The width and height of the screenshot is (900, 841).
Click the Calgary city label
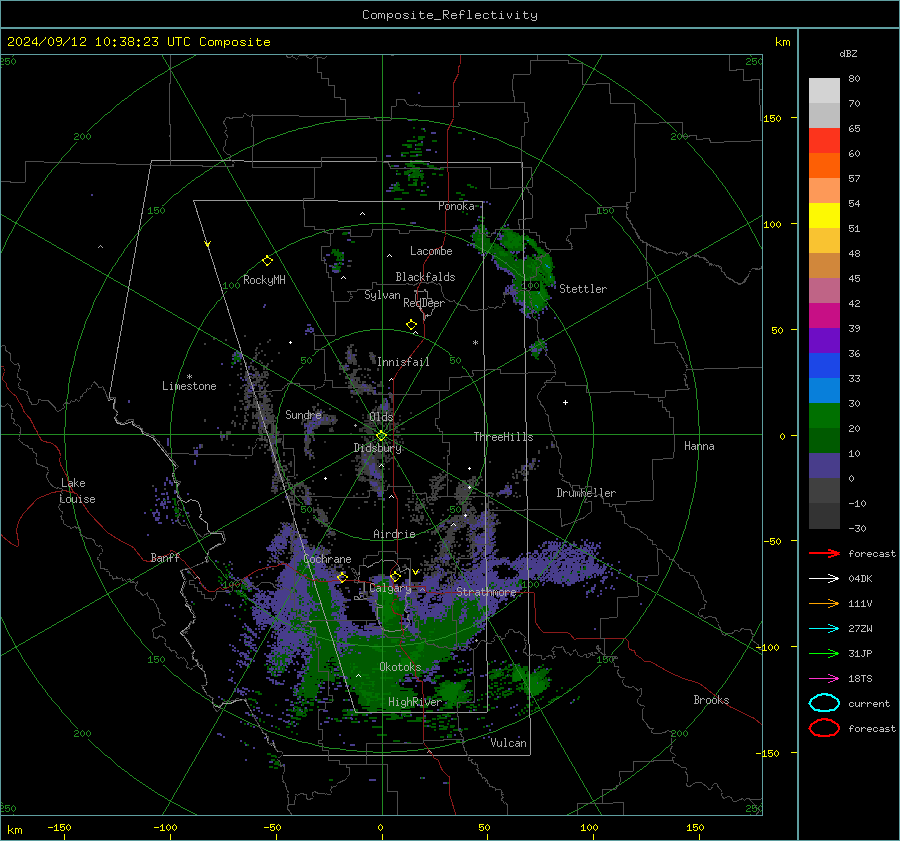click(390, 588)
